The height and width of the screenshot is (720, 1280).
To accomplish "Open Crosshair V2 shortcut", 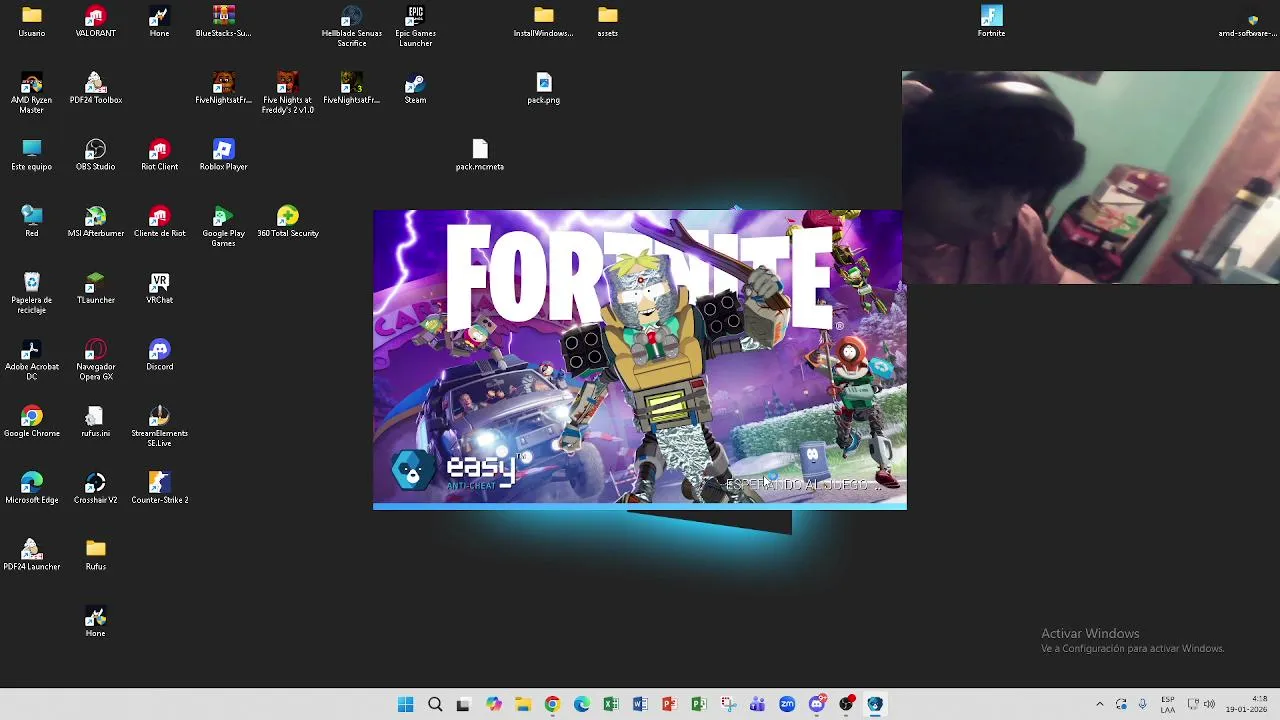I will pos(95,488).
